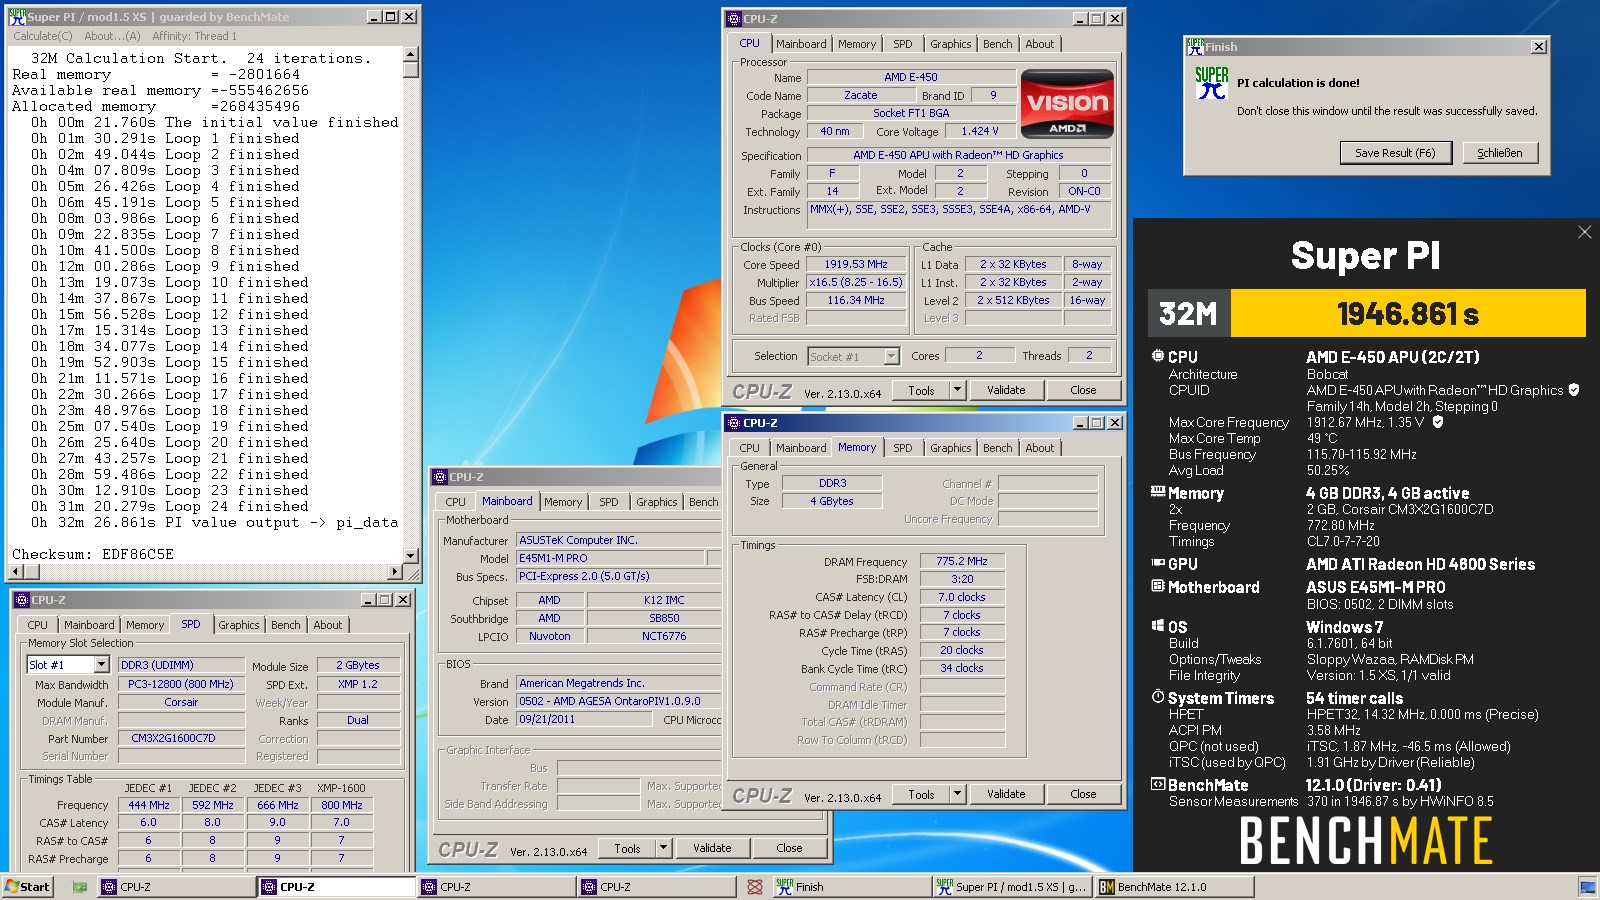Click the E45M1-M PRO model field
The height and width of the screenshot is (900, 1600).
tap(610, 558)
